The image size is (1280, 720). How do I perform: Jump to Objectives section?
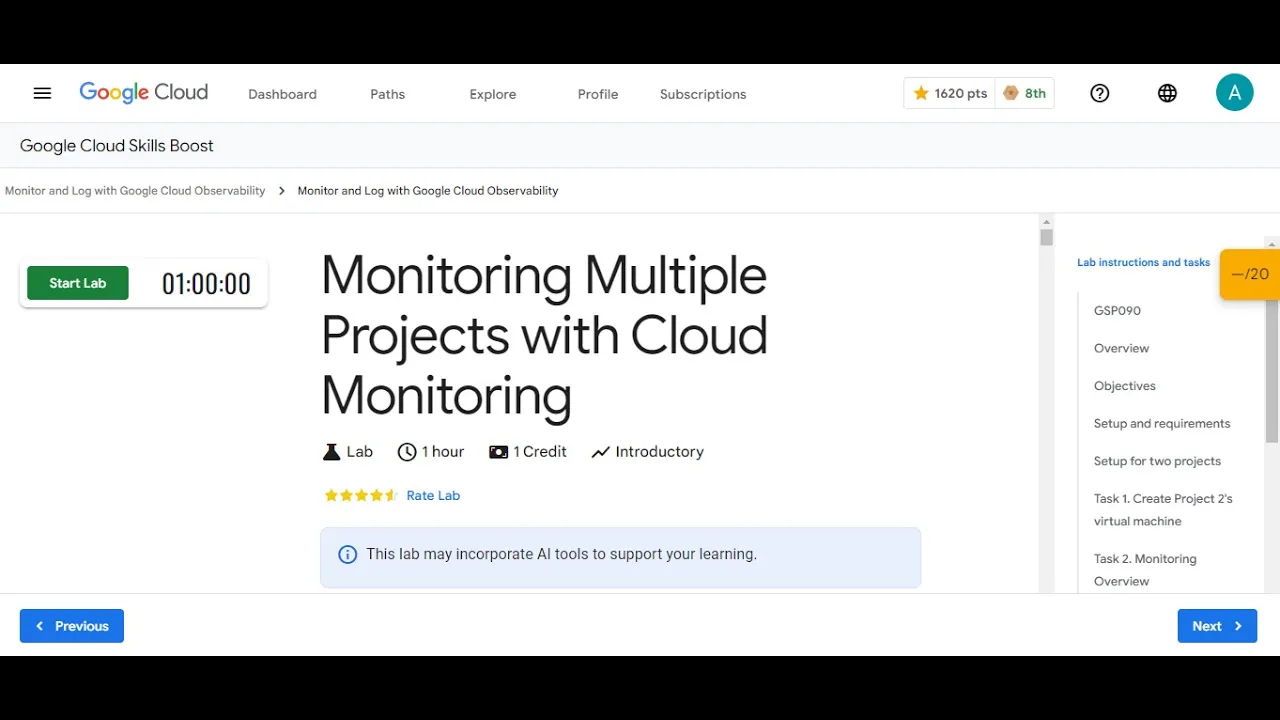tap(1124, 386)
